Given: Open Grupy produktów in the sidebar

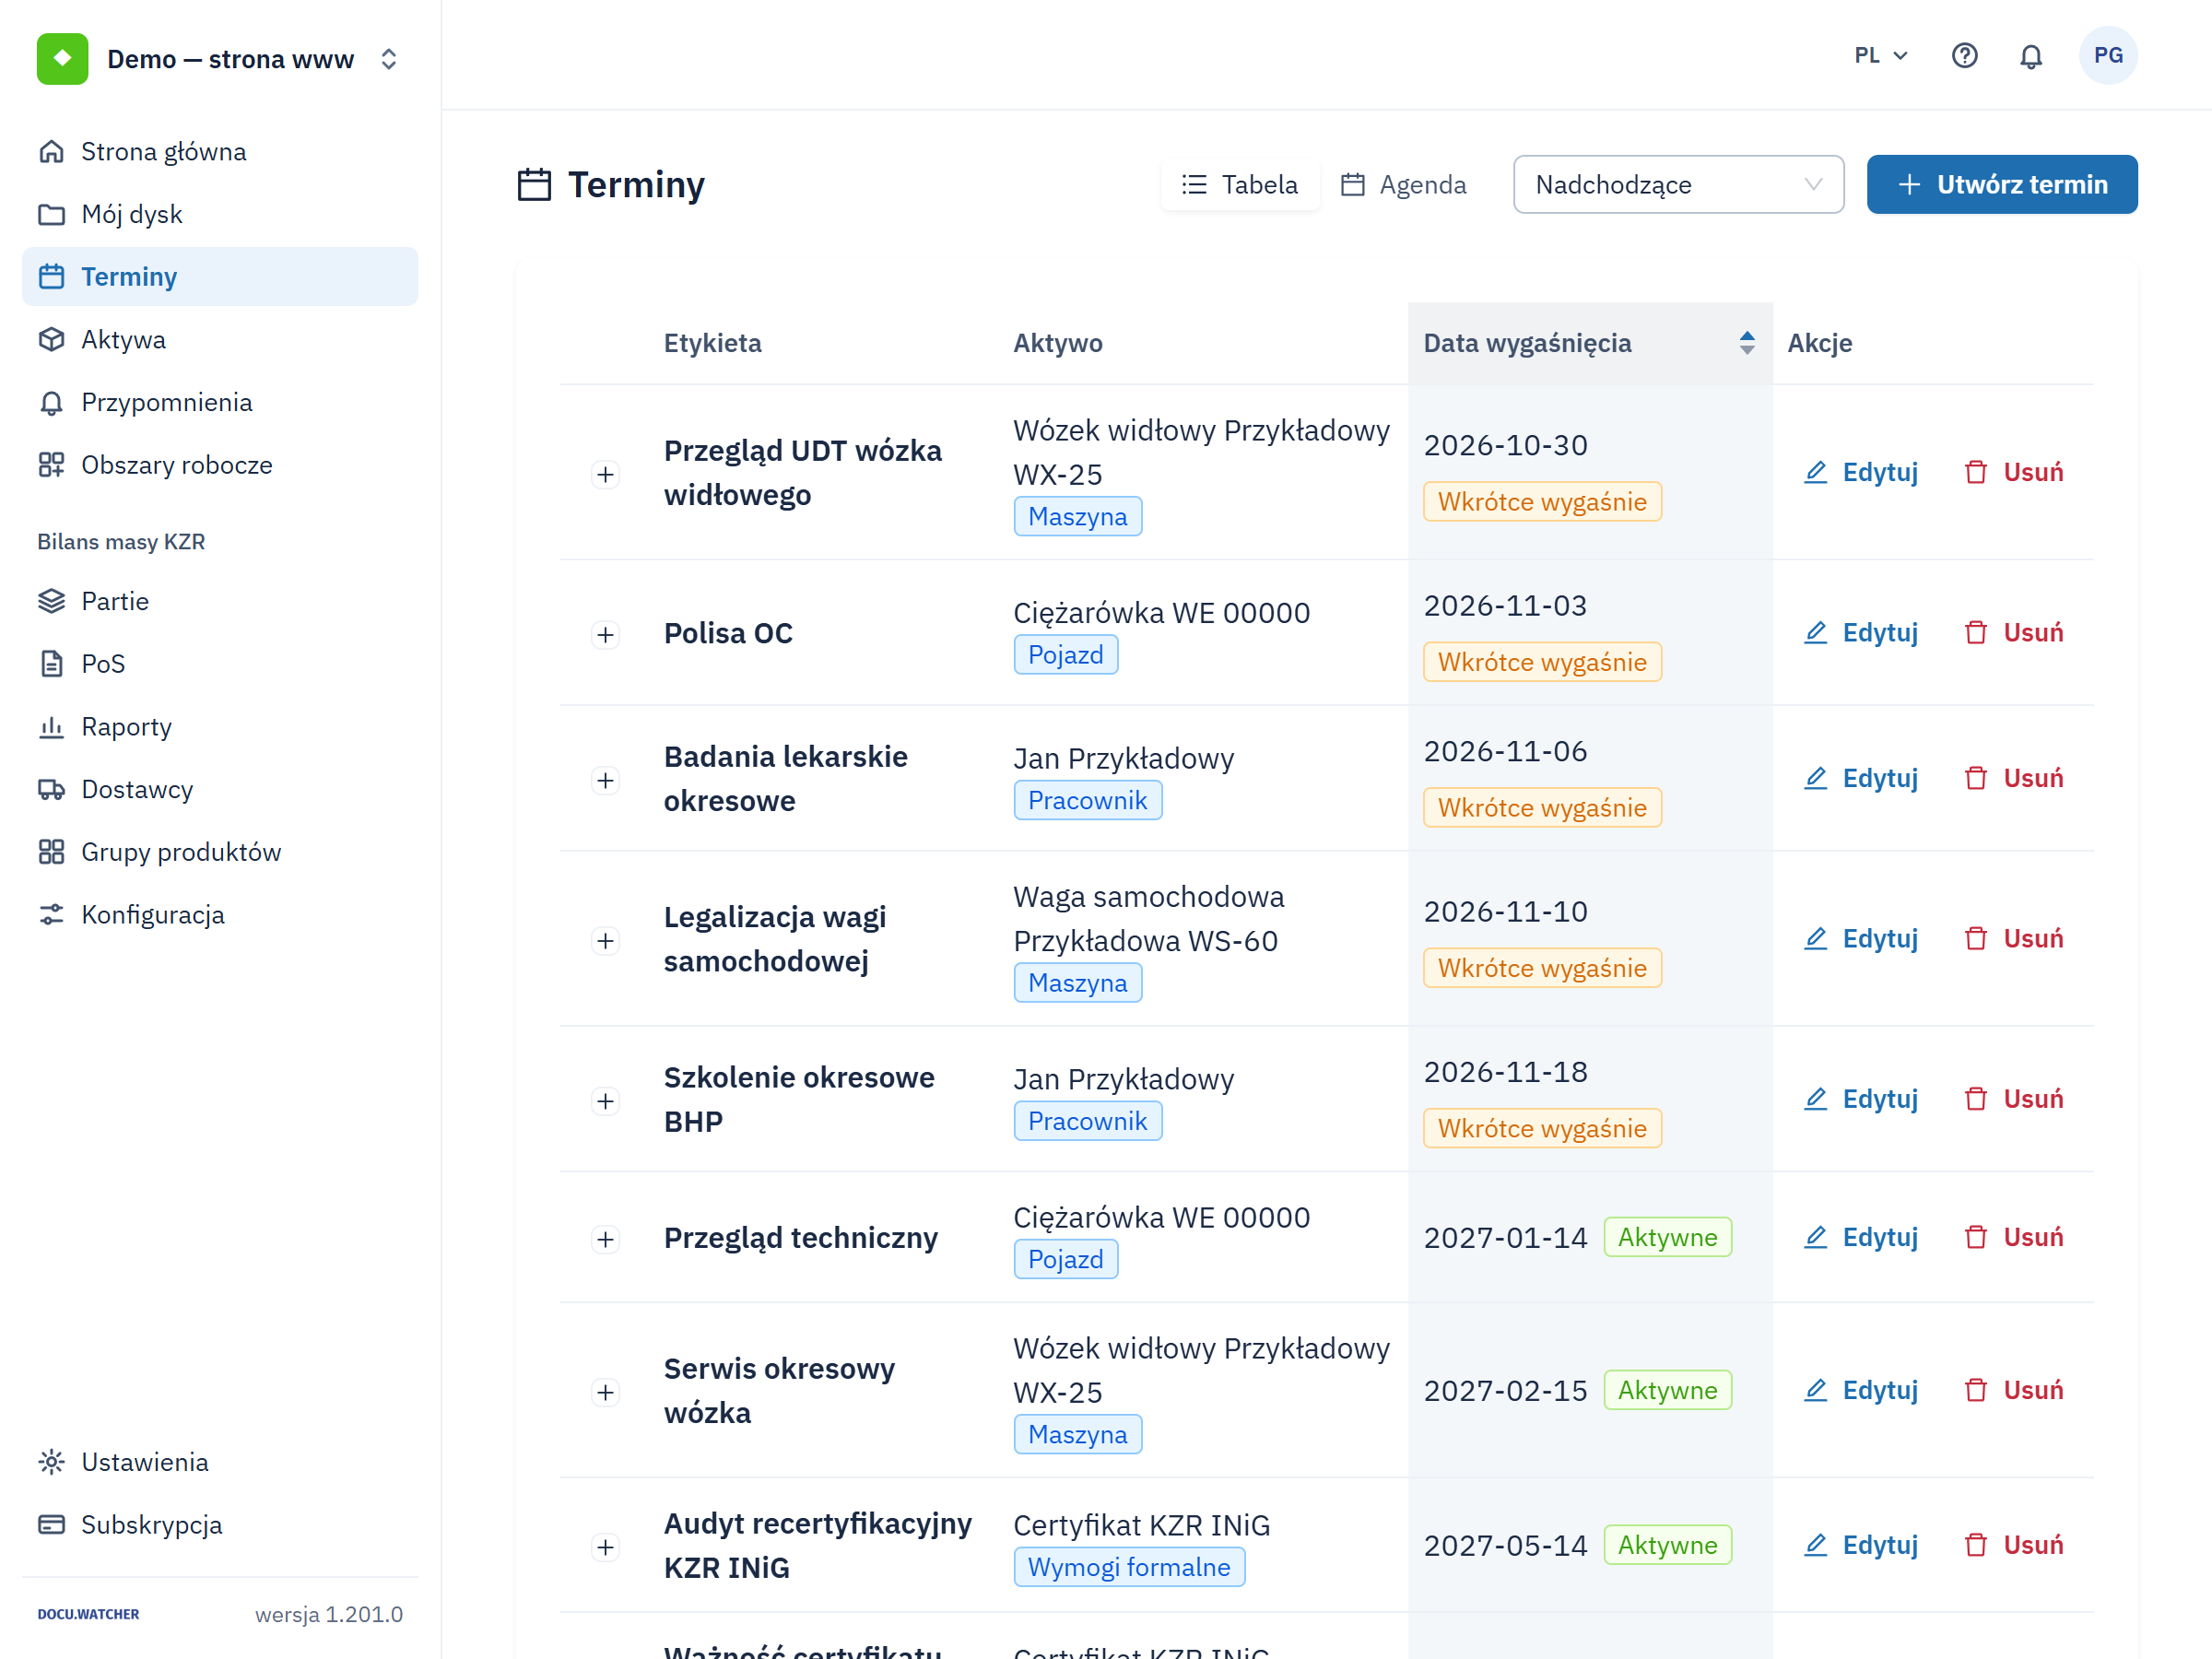Looking at the screenshot, I should point(220,852).
